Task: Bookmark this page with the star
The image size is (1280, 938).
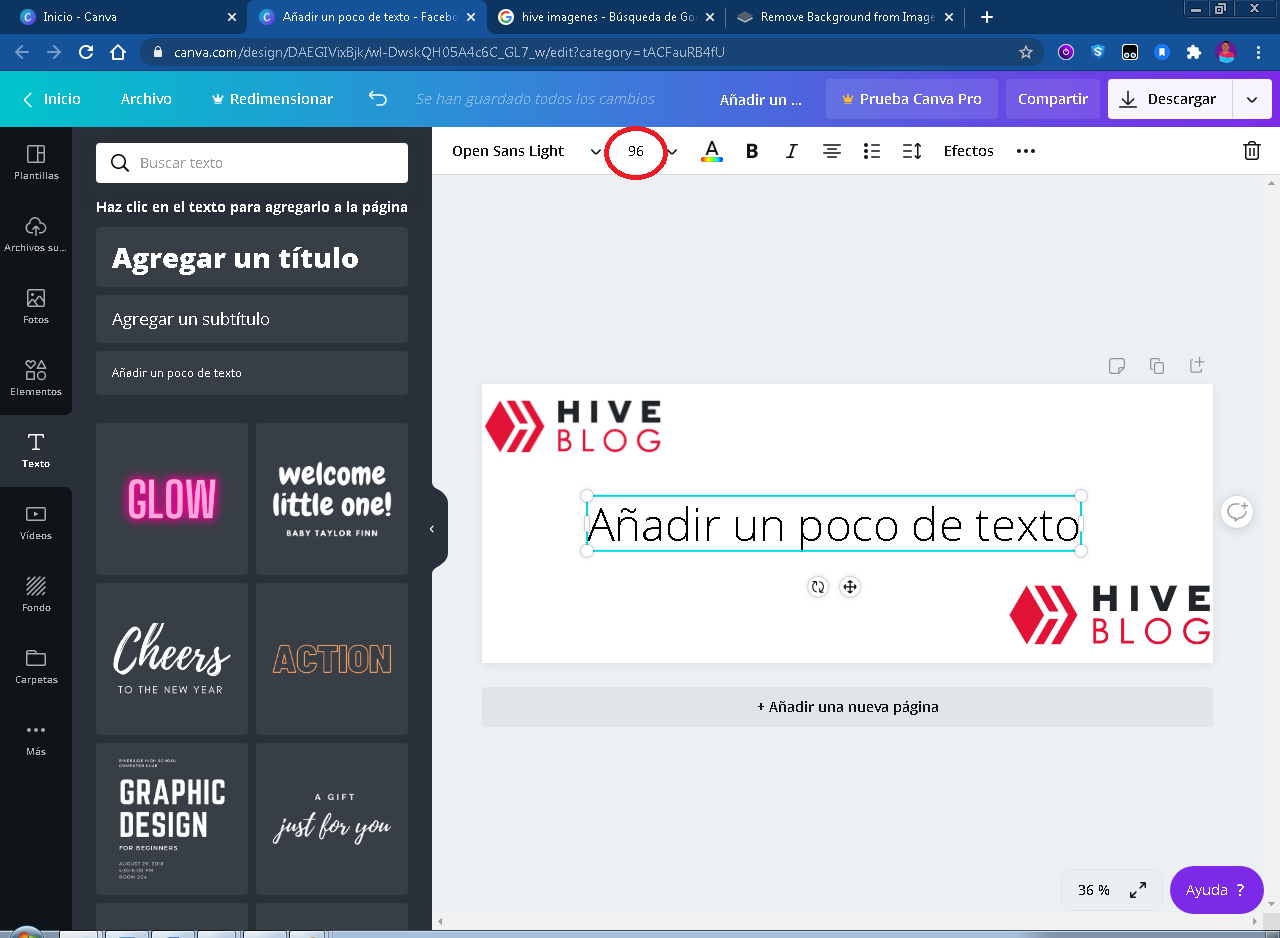Action: coord(1025,52)
